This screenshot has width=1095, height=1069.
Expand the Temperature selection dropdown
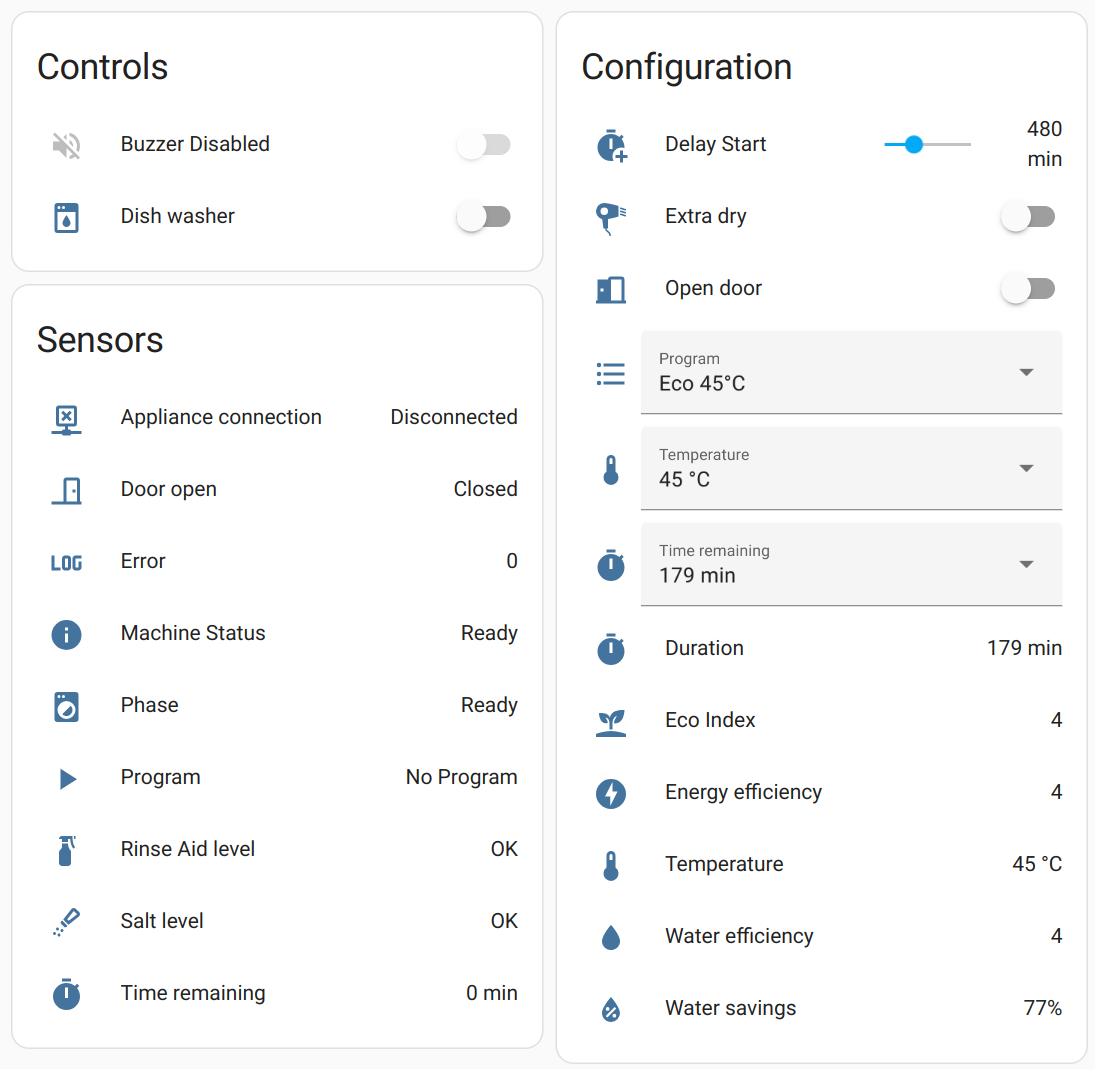click(x=851, y=468)
